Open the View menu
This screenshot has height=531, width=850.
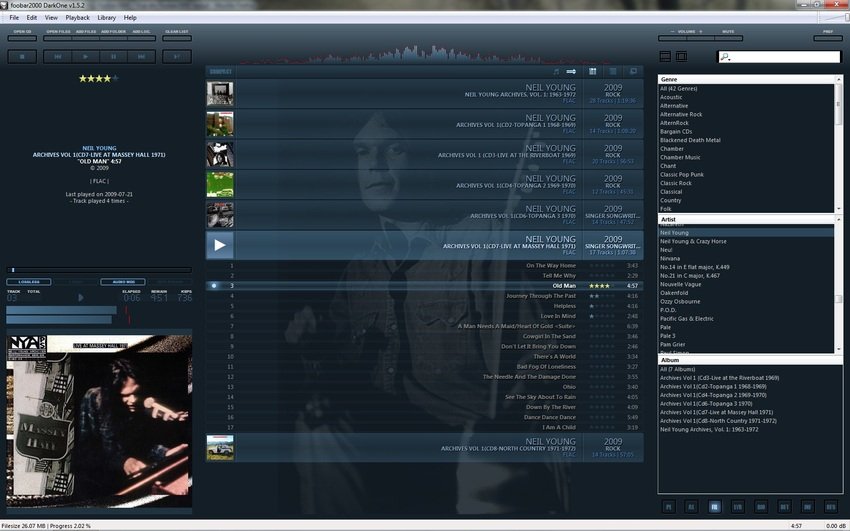tap(51, 17)
